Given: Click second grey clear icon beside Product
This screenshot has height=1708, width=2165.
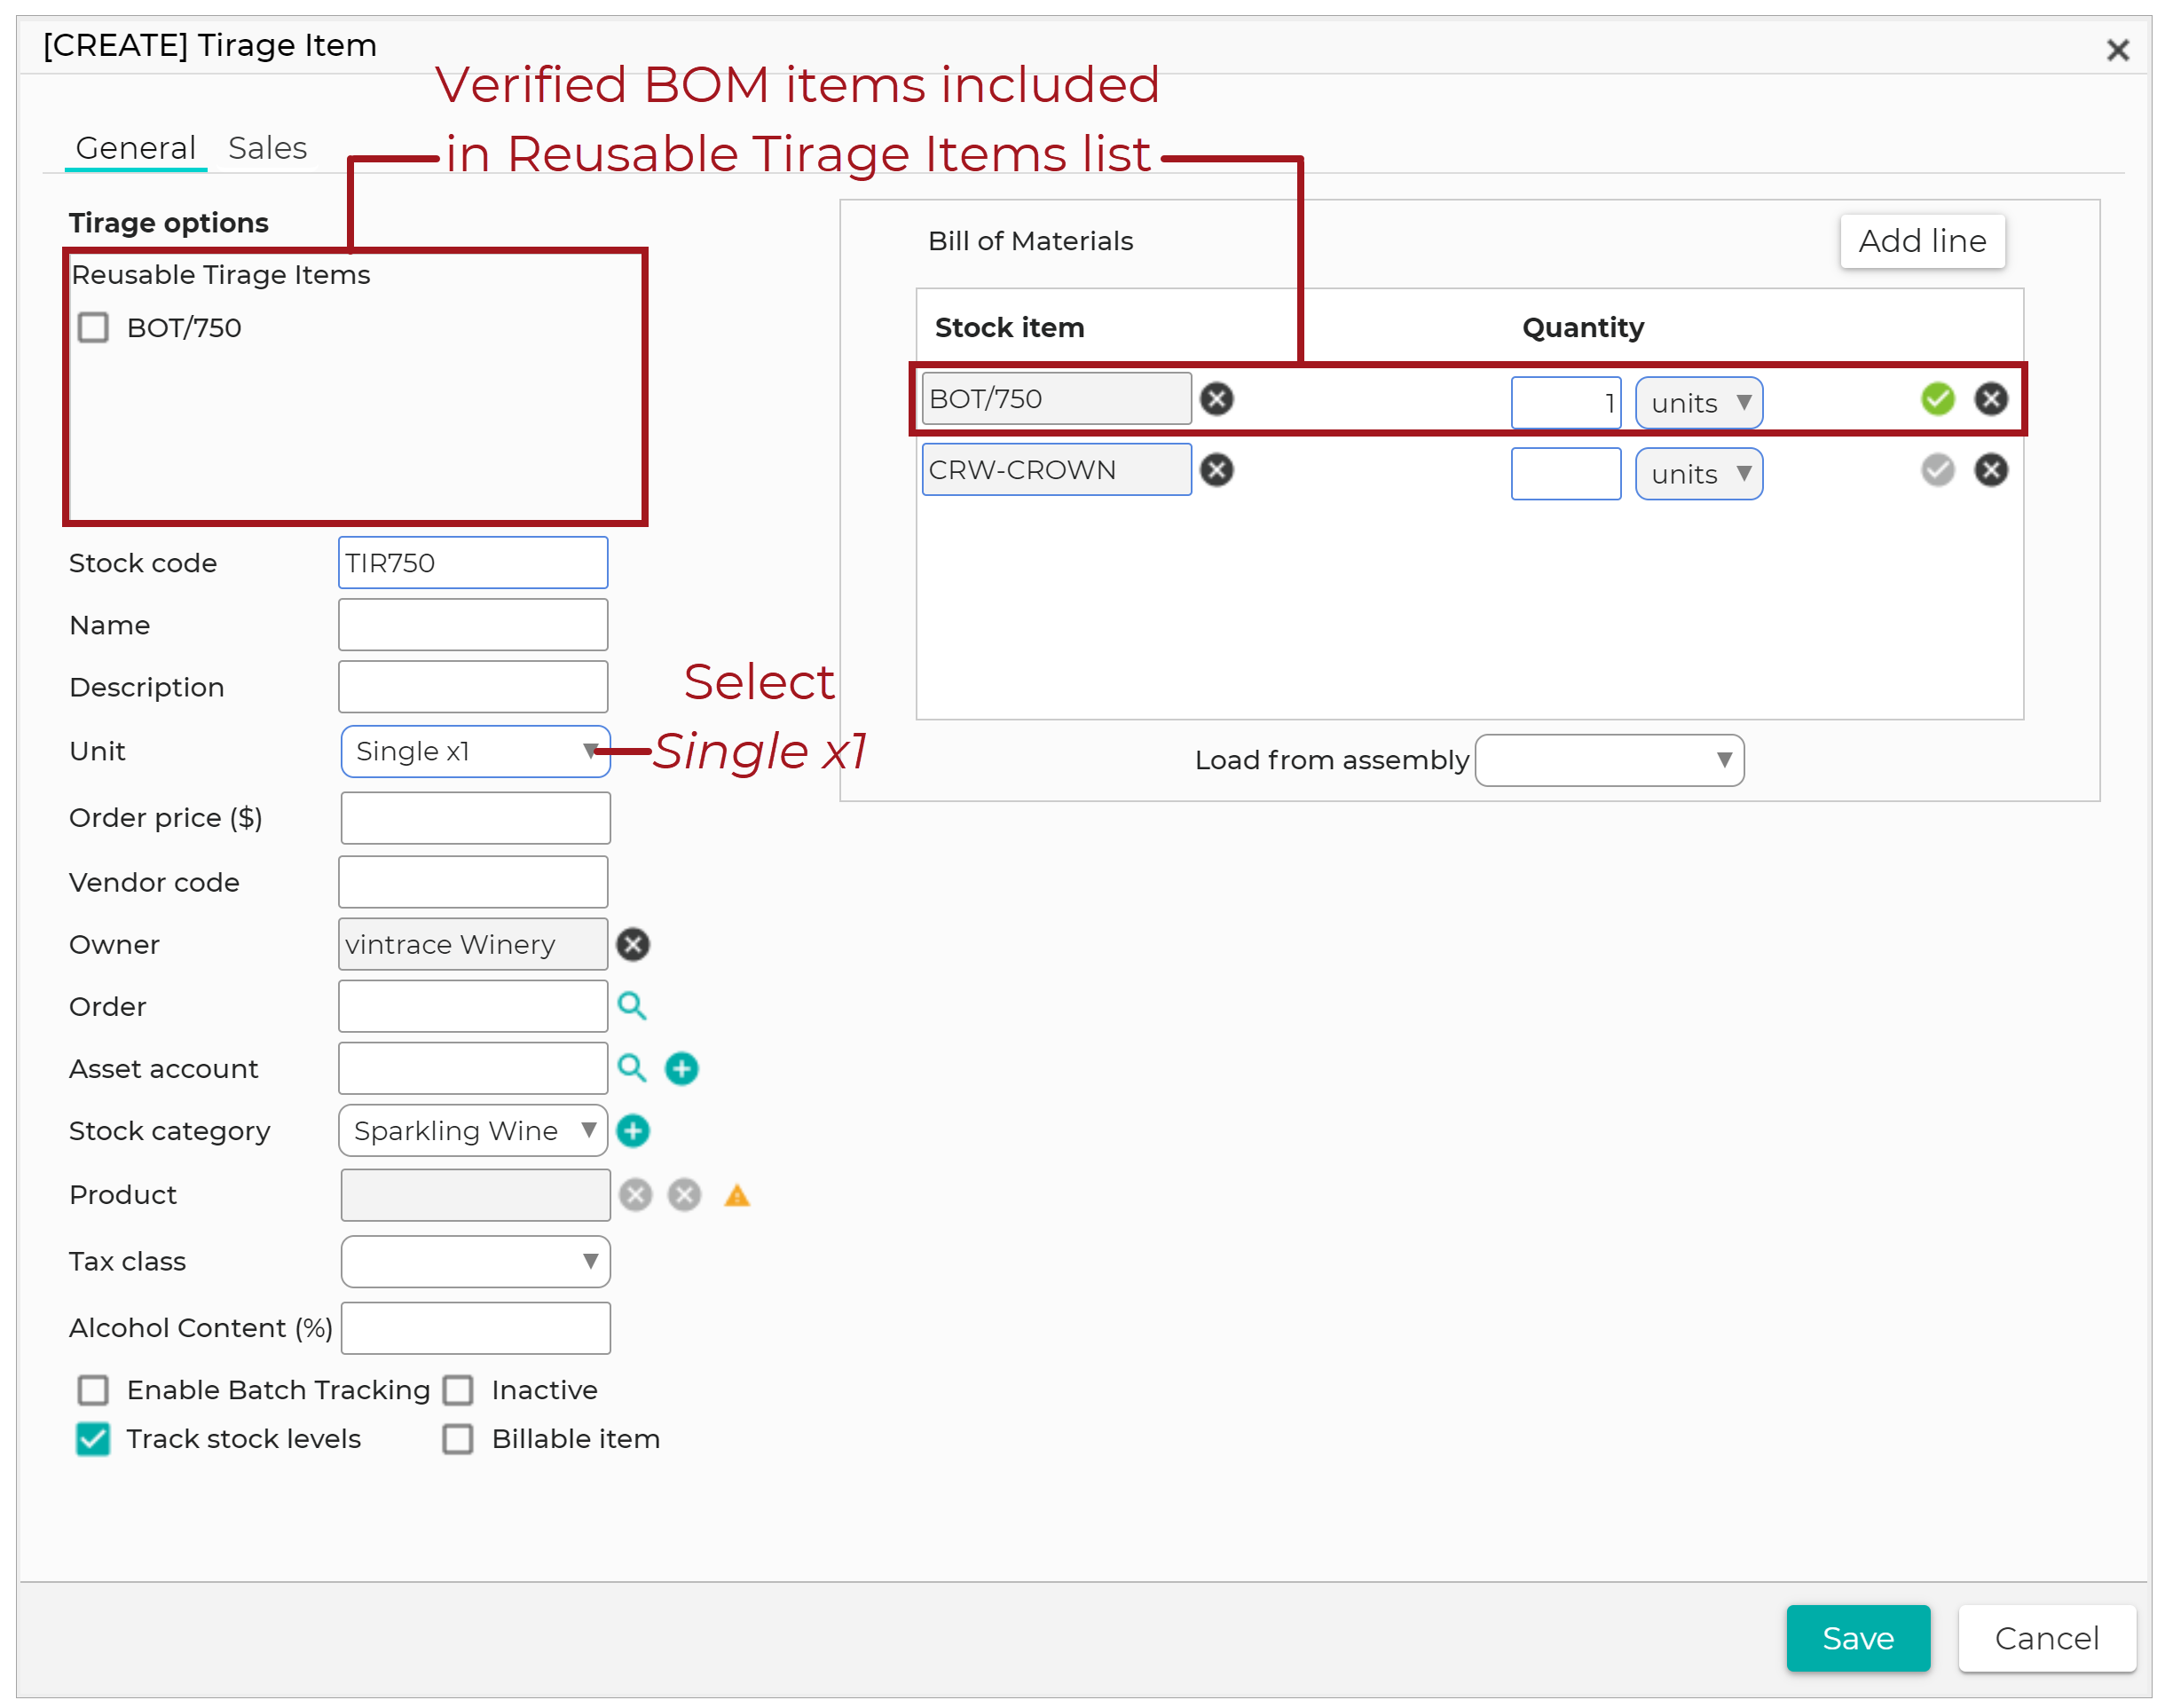Looking at the screenshot, I should [684, 1194].
